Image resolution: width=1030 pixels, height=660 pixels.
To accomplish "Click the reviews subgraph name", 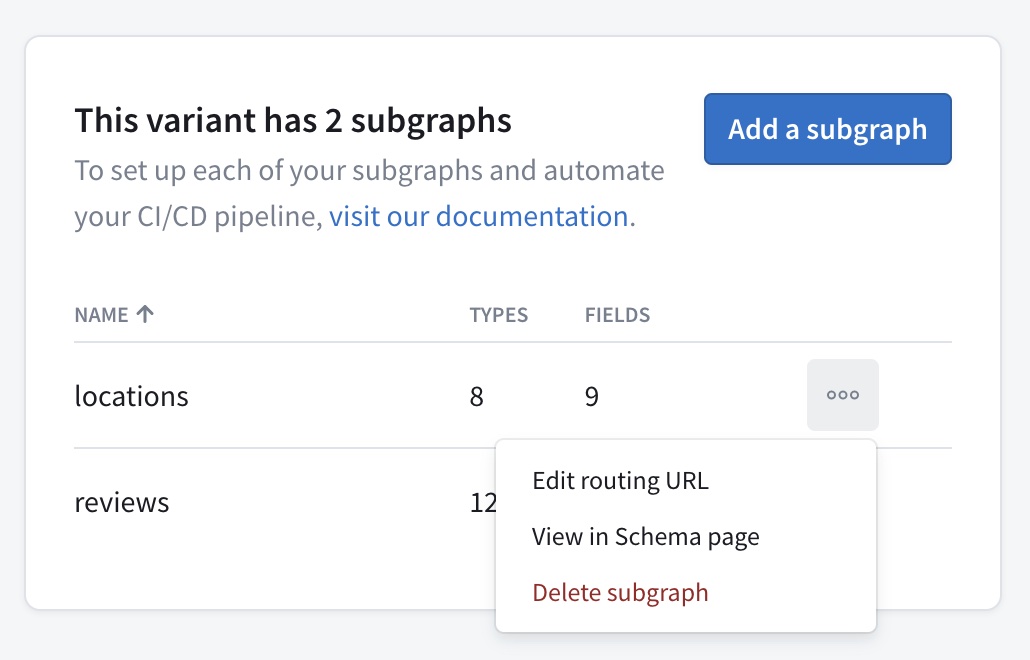I will coord(121,502).
